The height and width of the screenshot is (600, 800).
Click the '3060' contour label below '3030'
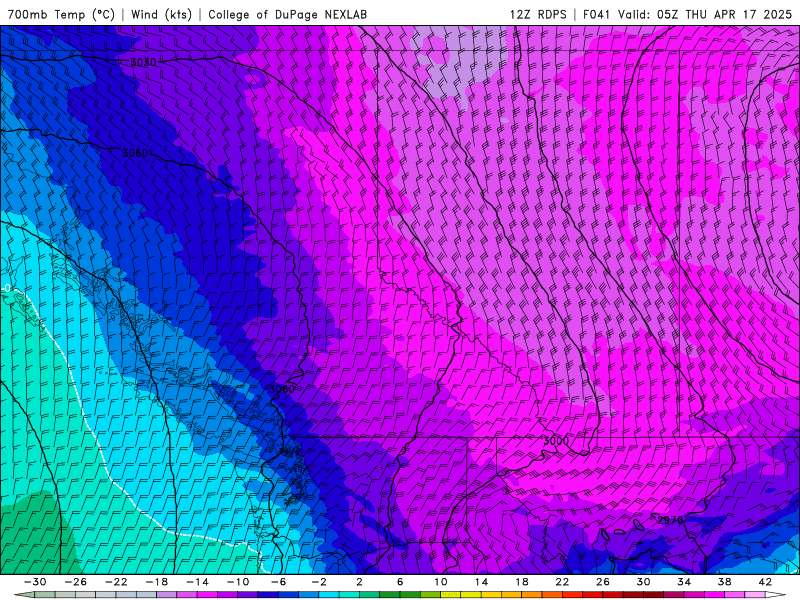click(135, 153)
